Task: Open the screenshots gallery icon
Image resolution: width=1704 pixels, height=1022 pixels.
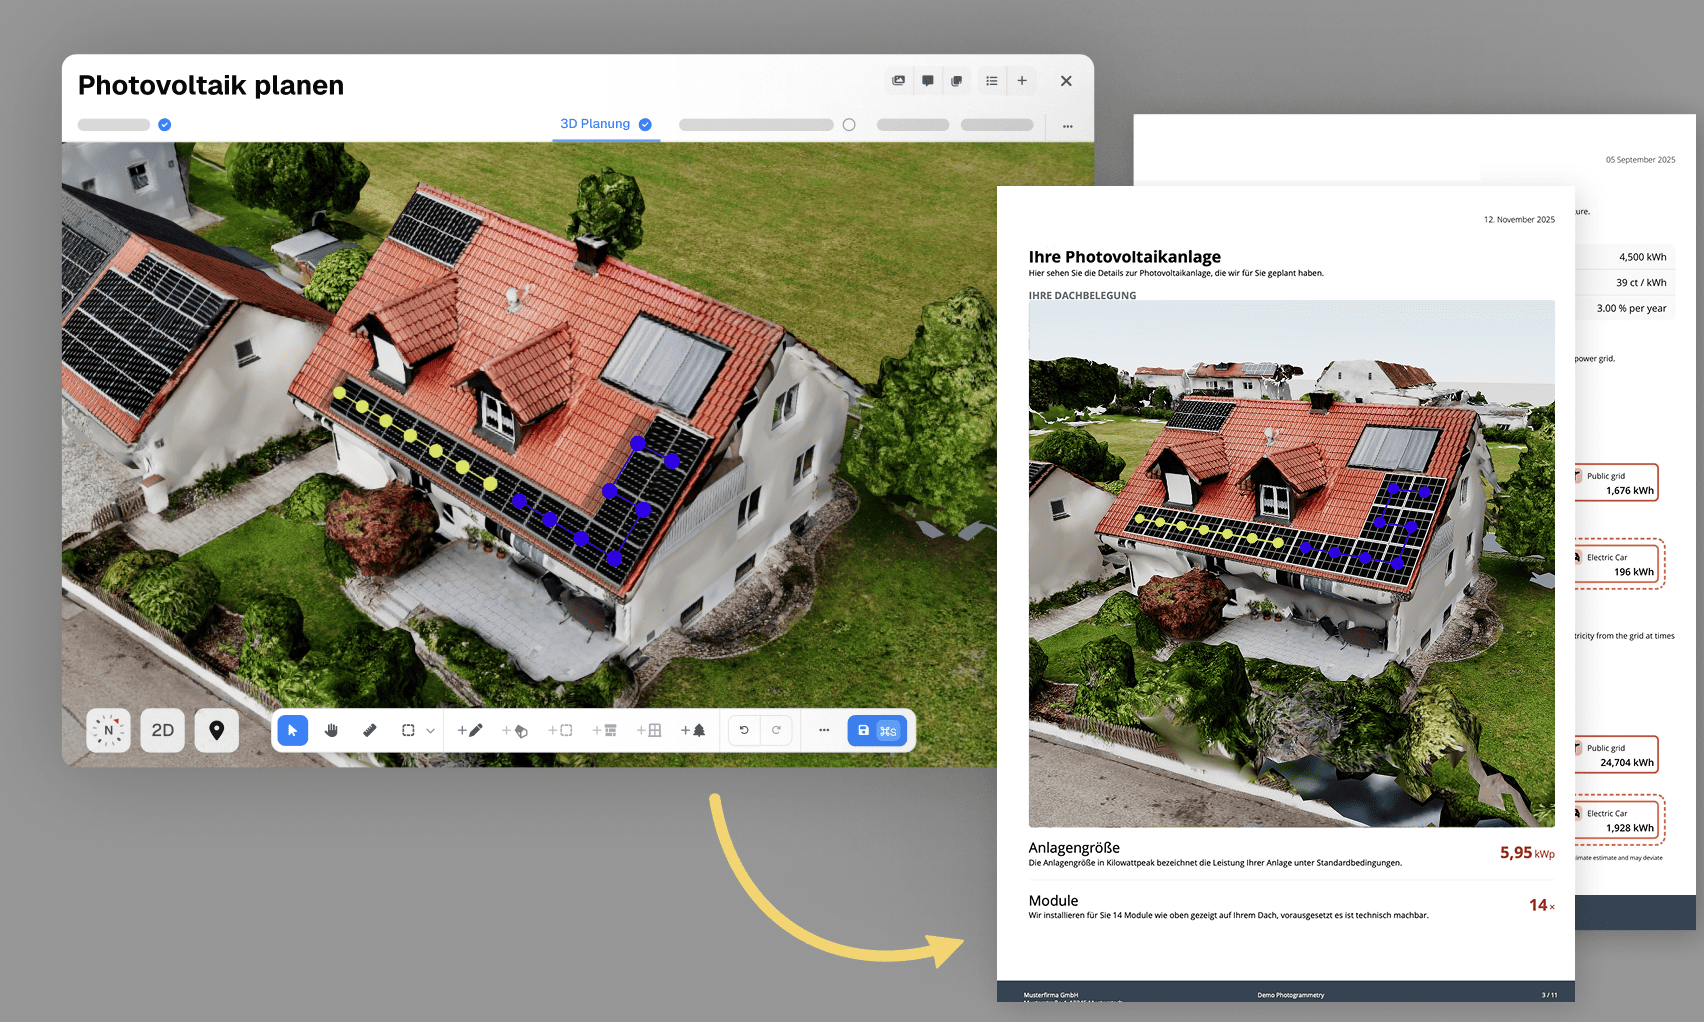Action: coord(897,81)
